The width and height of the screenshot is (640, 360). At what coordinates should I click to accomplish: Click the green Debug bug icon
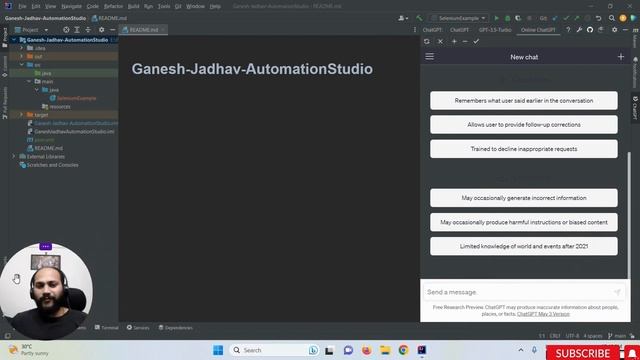click(507, 18)
